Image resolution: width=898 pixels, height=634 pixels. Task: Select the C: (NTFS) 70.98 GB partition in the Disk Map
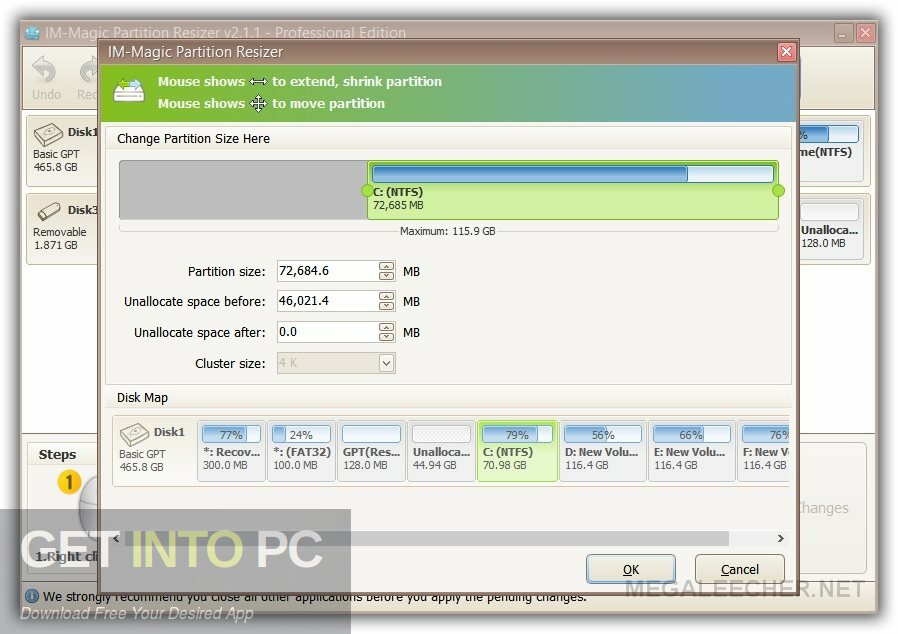tap(517, 451)
